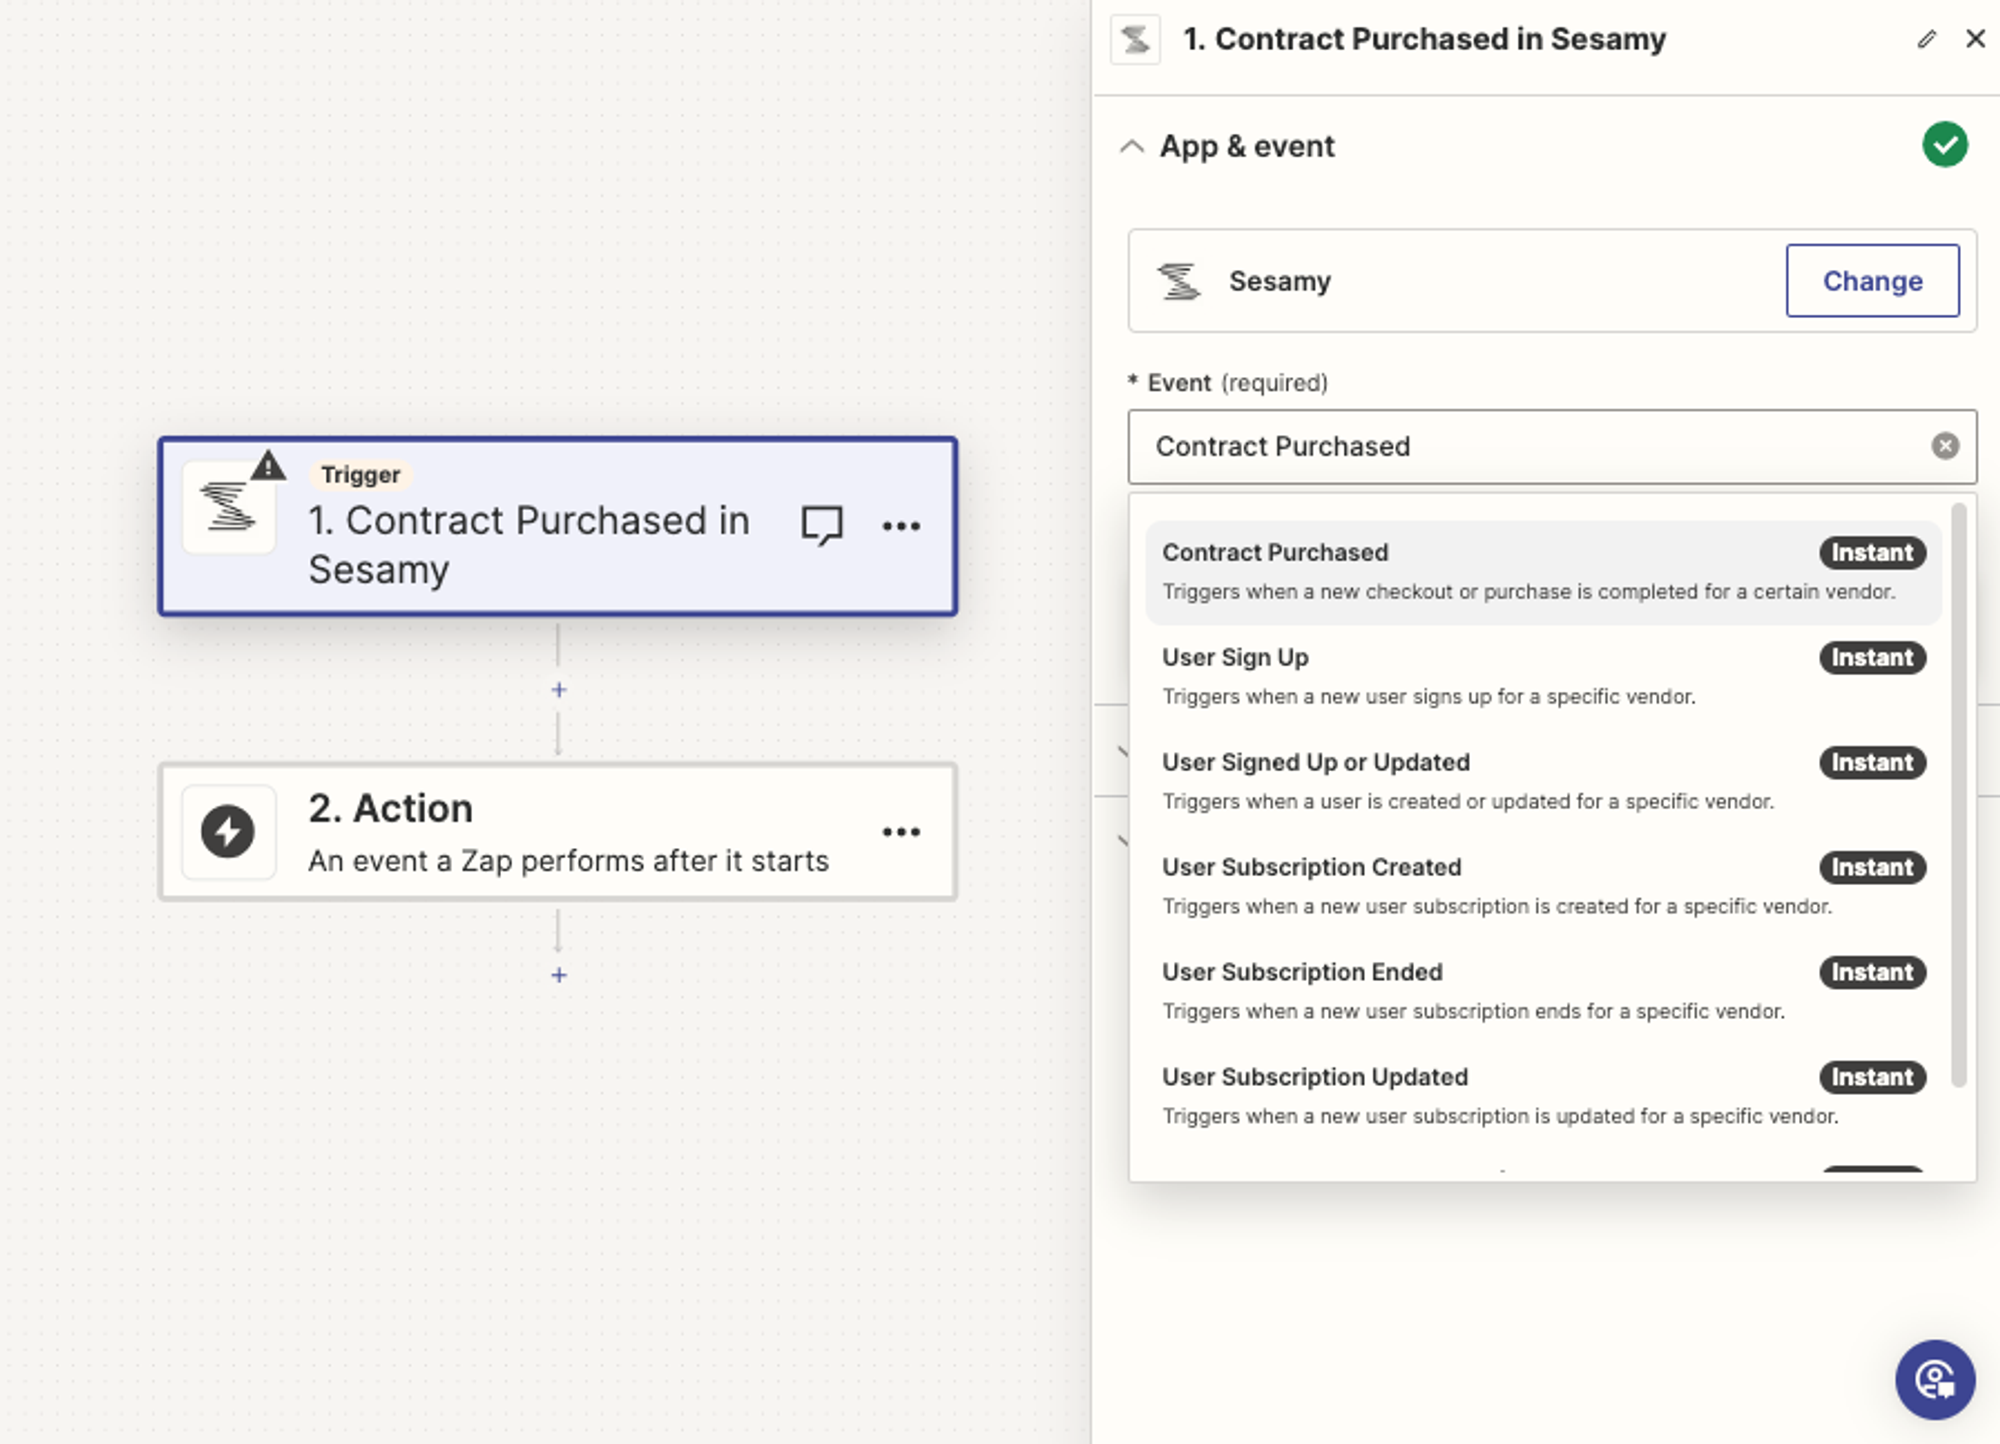Click the edit pencil icon on panel
Viewport: 2000px width, 1444px height.
(x=1927, y=39)
